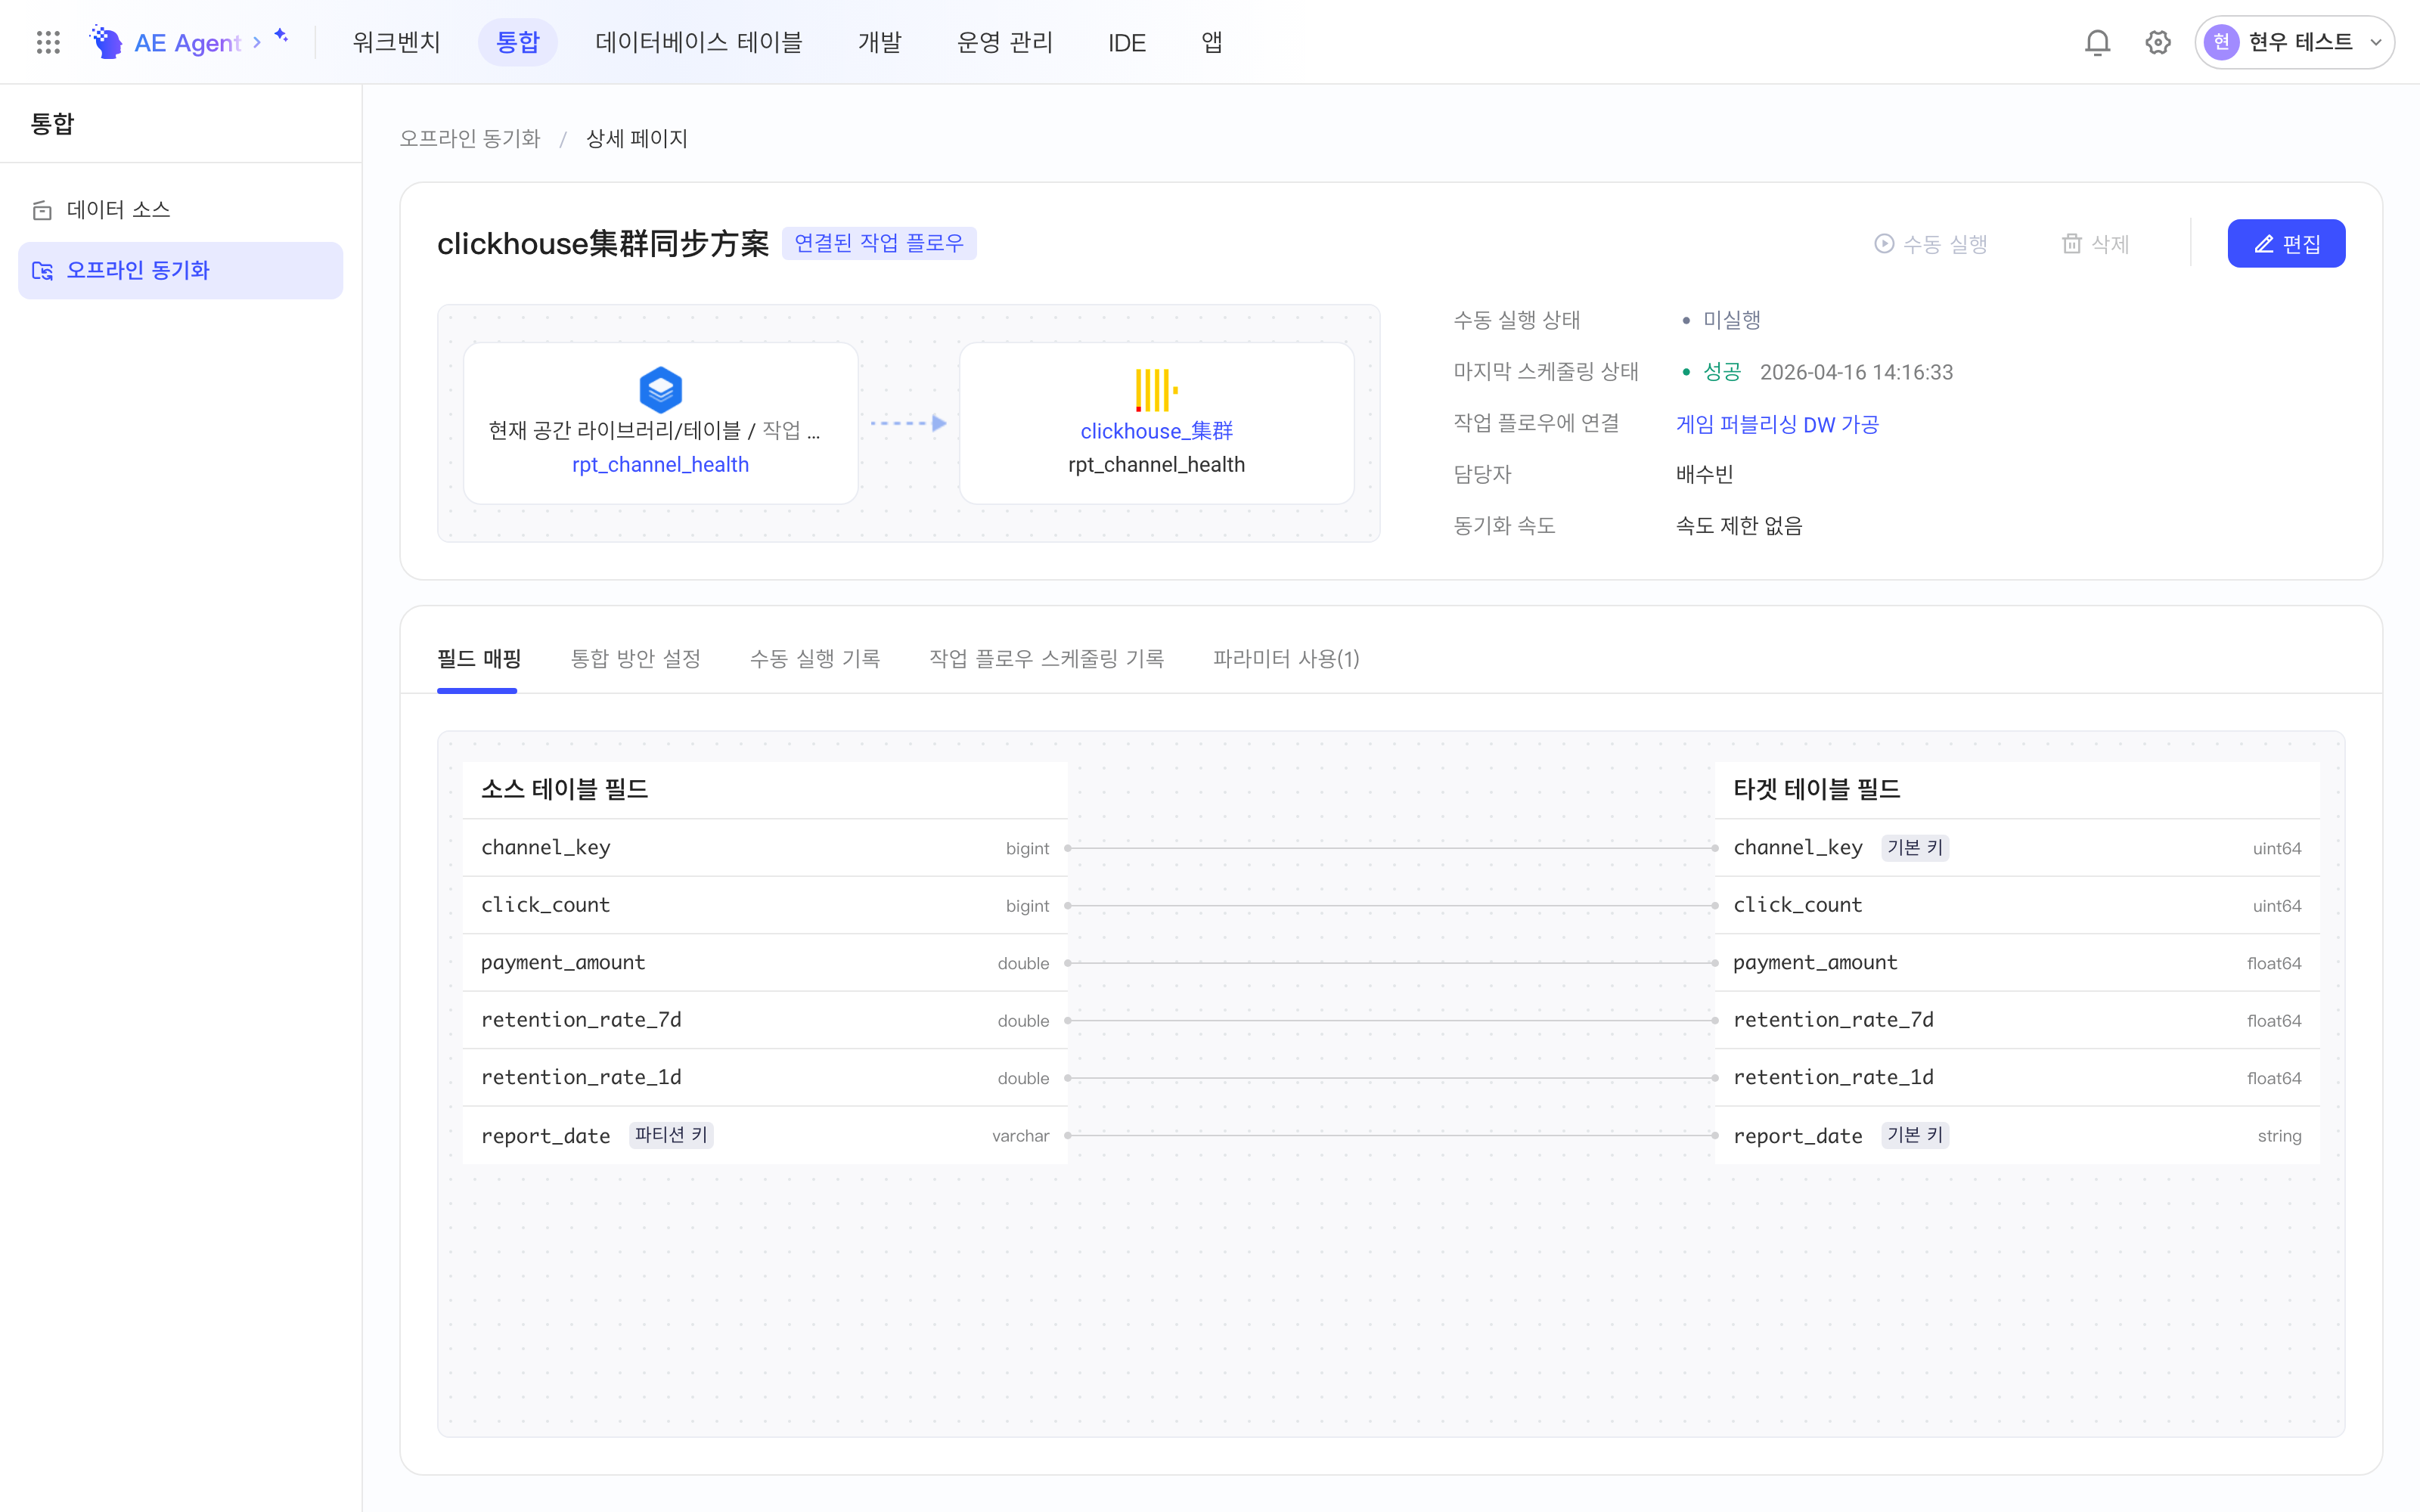2420x1512 pixels.
Task: Click the source library hexagon icon
Action: pyautogui.click(x=660, y=390)
